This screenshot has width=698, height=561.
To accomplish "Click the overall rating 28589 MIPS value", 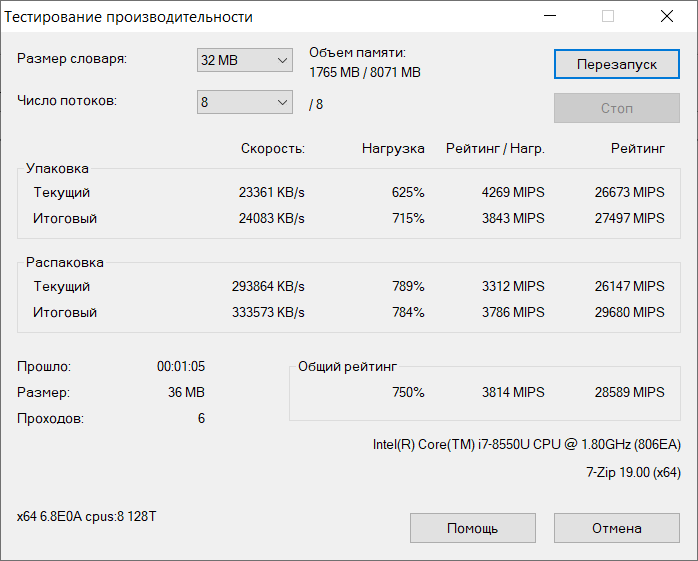I will point(629,392).
